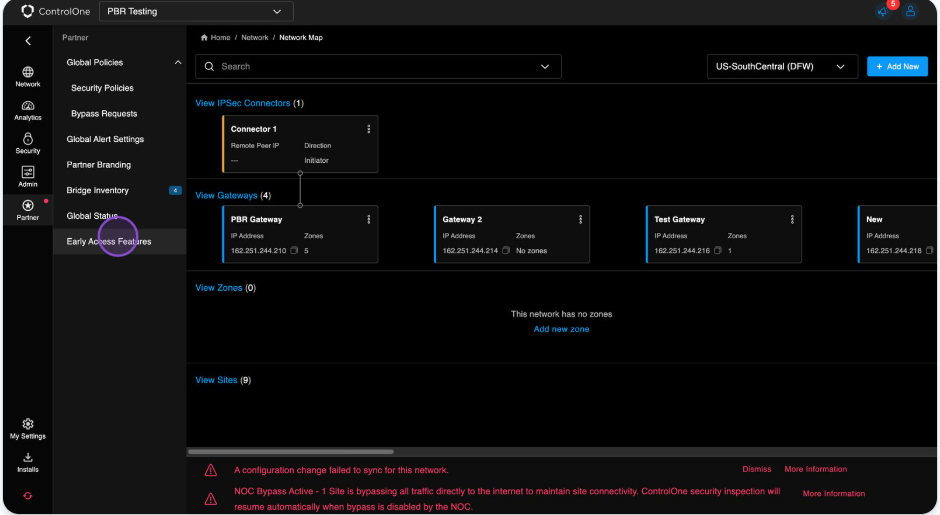
Task: Open the Network section in sidebar
Action: pos(27,76)
